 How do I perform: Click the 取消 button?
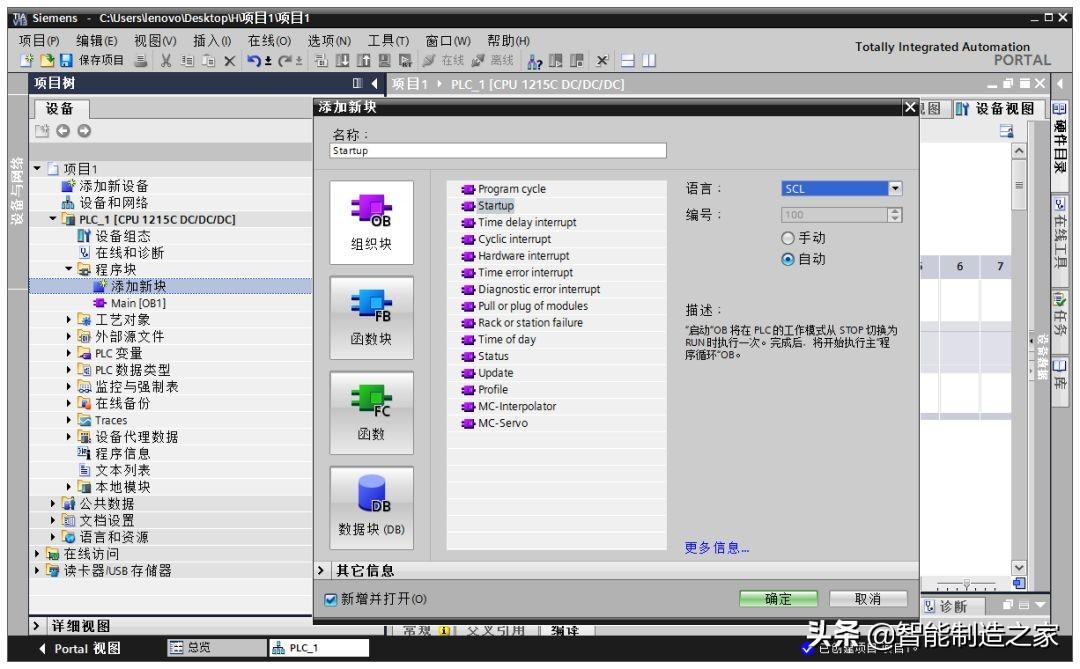(867, 599)
